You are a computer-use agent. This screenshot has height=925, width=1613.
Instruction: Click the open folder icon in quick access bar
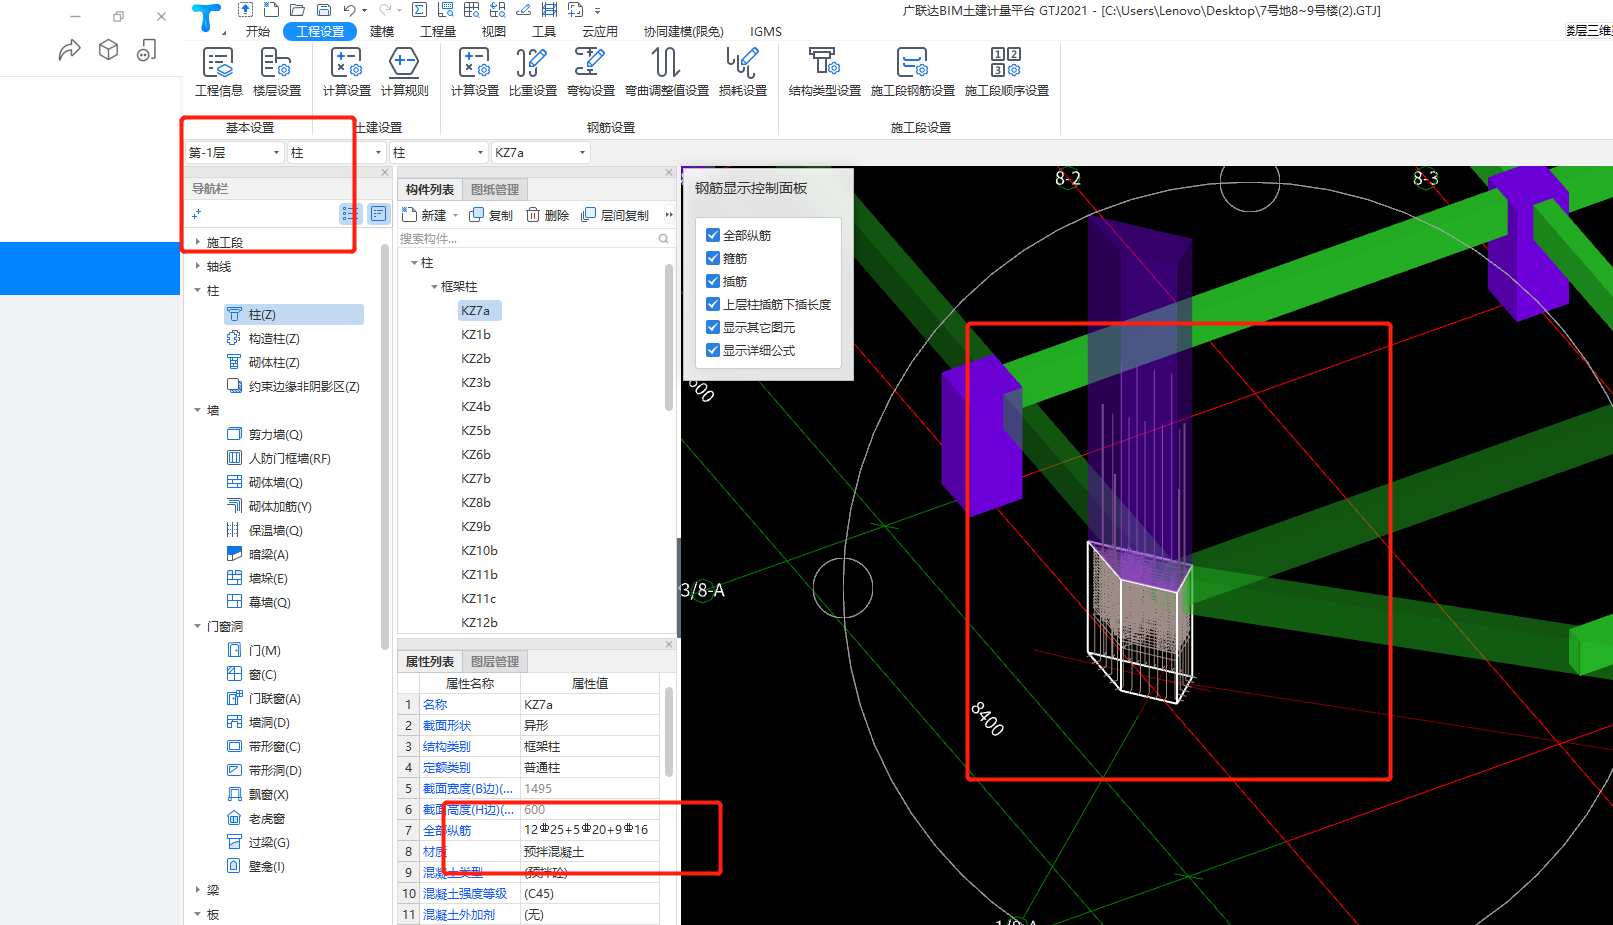[297, 10]
